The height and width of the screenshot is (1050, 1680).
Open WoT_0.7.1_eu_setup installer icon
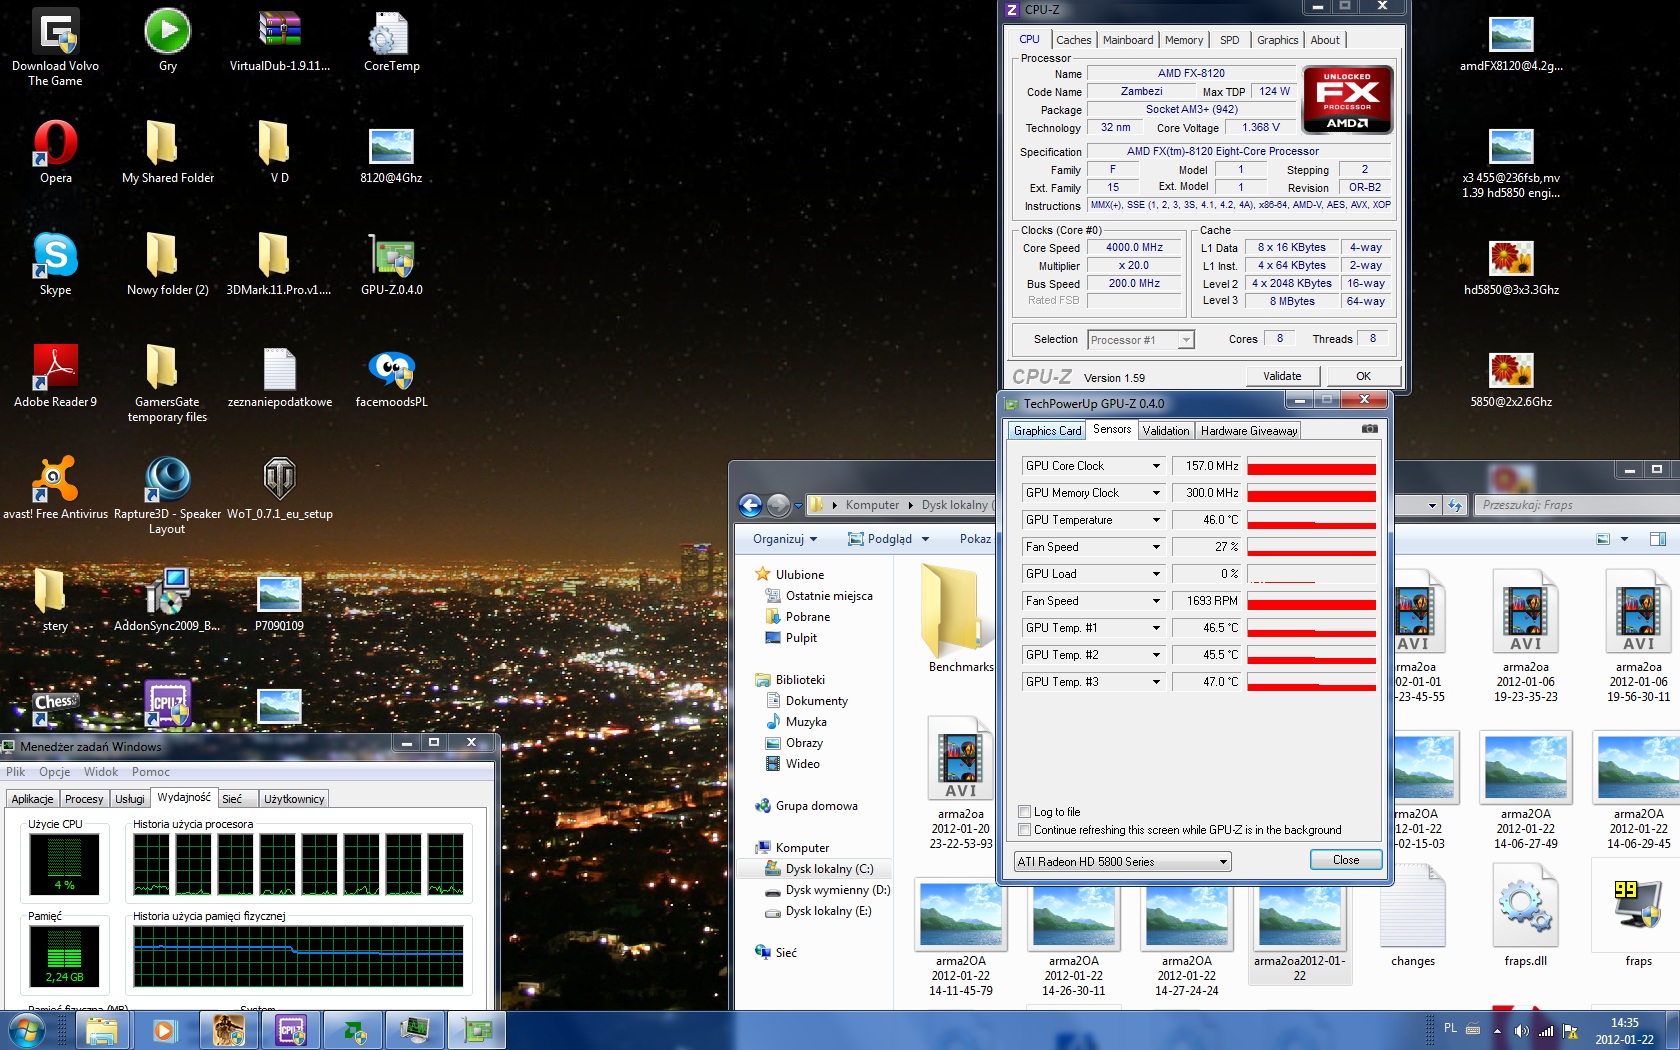pyautogui.click(x=280, y=489)
